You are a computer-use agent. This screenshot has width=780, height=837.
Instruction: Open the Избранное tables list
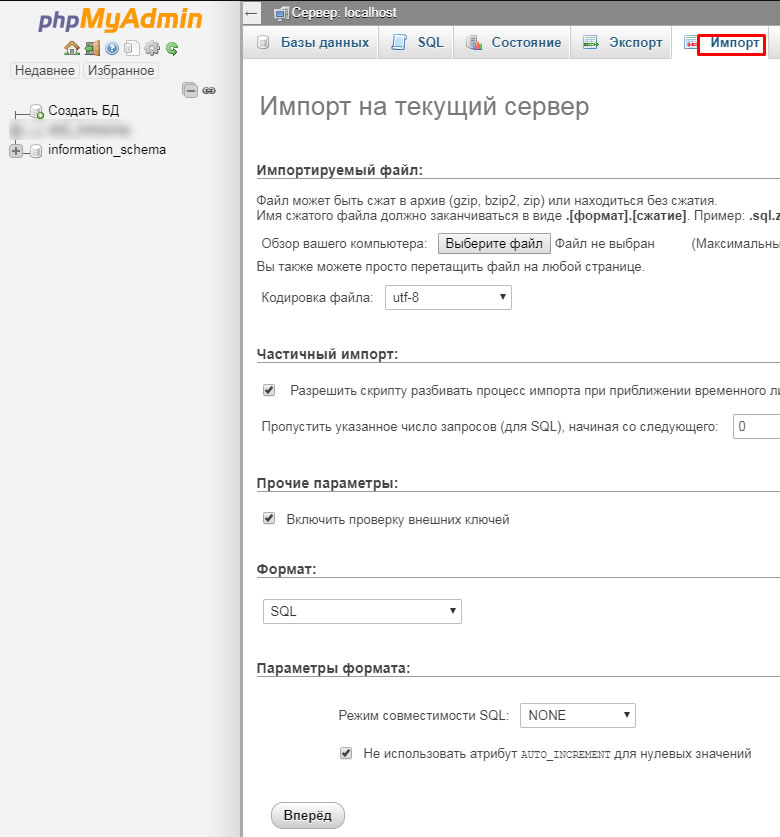(121, 70)
